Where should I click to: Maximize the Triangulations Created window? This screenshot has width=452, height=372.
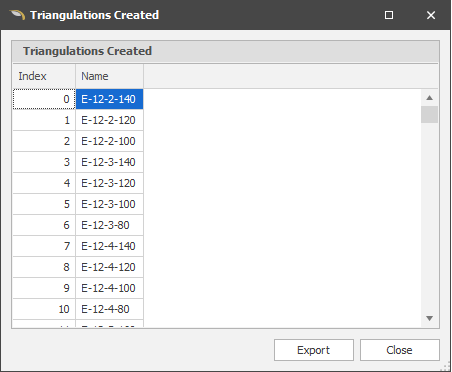tap(389, 15)
